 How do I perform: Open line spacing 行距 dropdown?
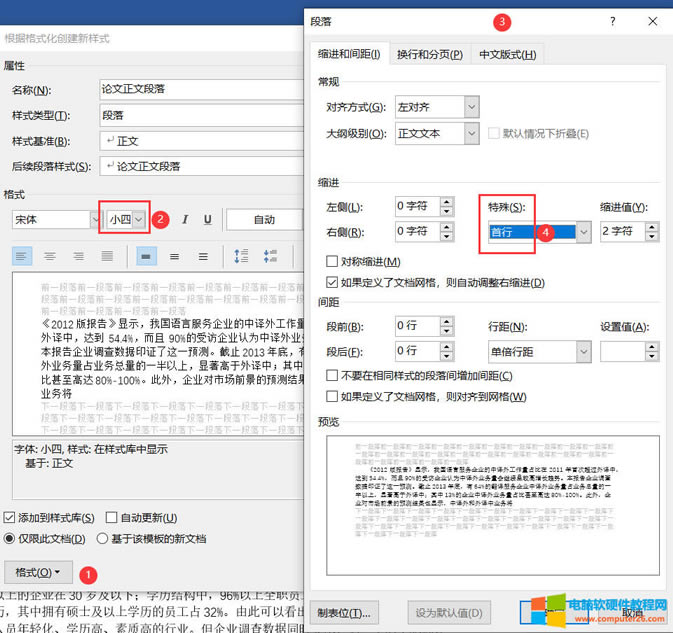click(583, 352)
